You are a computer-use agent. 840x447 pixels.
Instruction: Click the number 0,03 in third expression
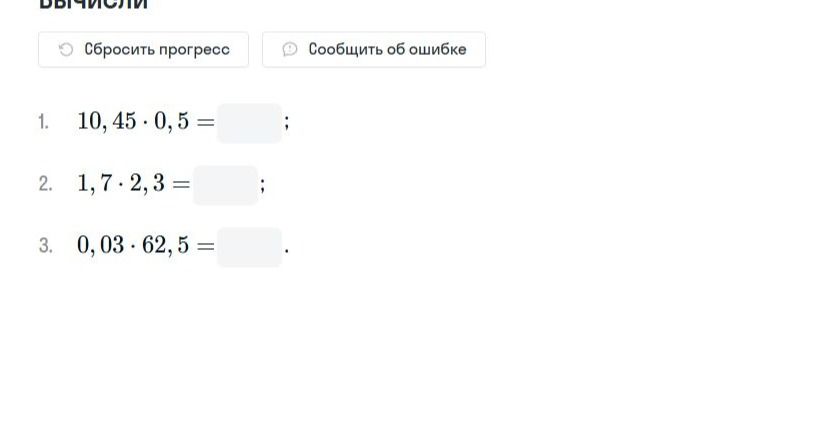(x=101, y=245)
